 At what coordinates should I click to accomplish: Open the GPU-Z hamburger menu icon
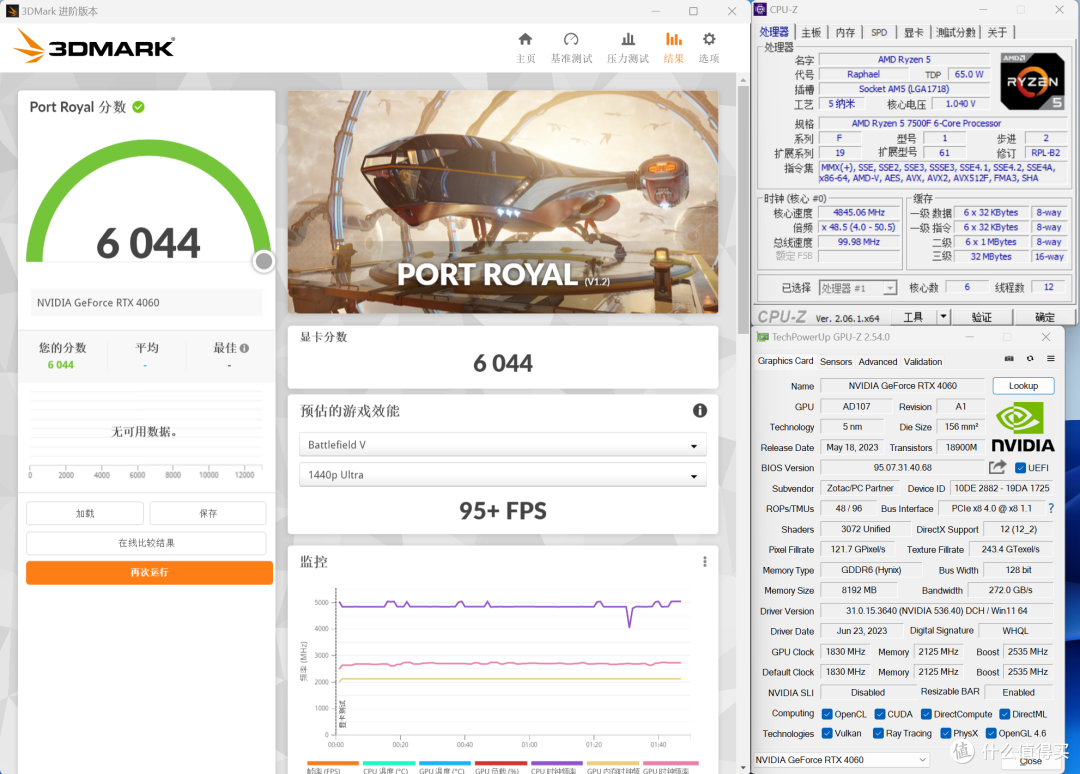pyautogui.click(x=1051, y=359)
